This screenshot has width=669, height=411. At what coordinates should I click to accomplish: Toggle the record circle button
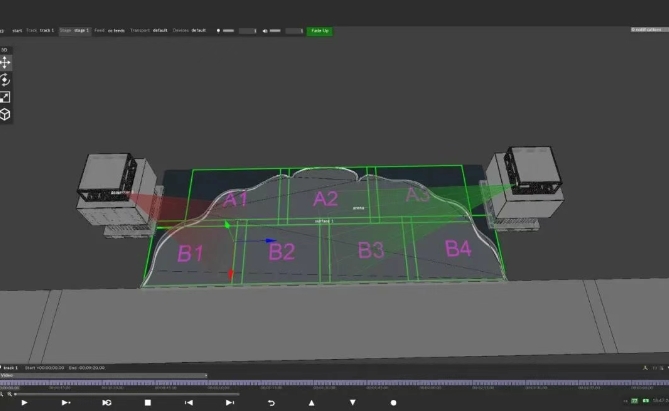point(393,402)
